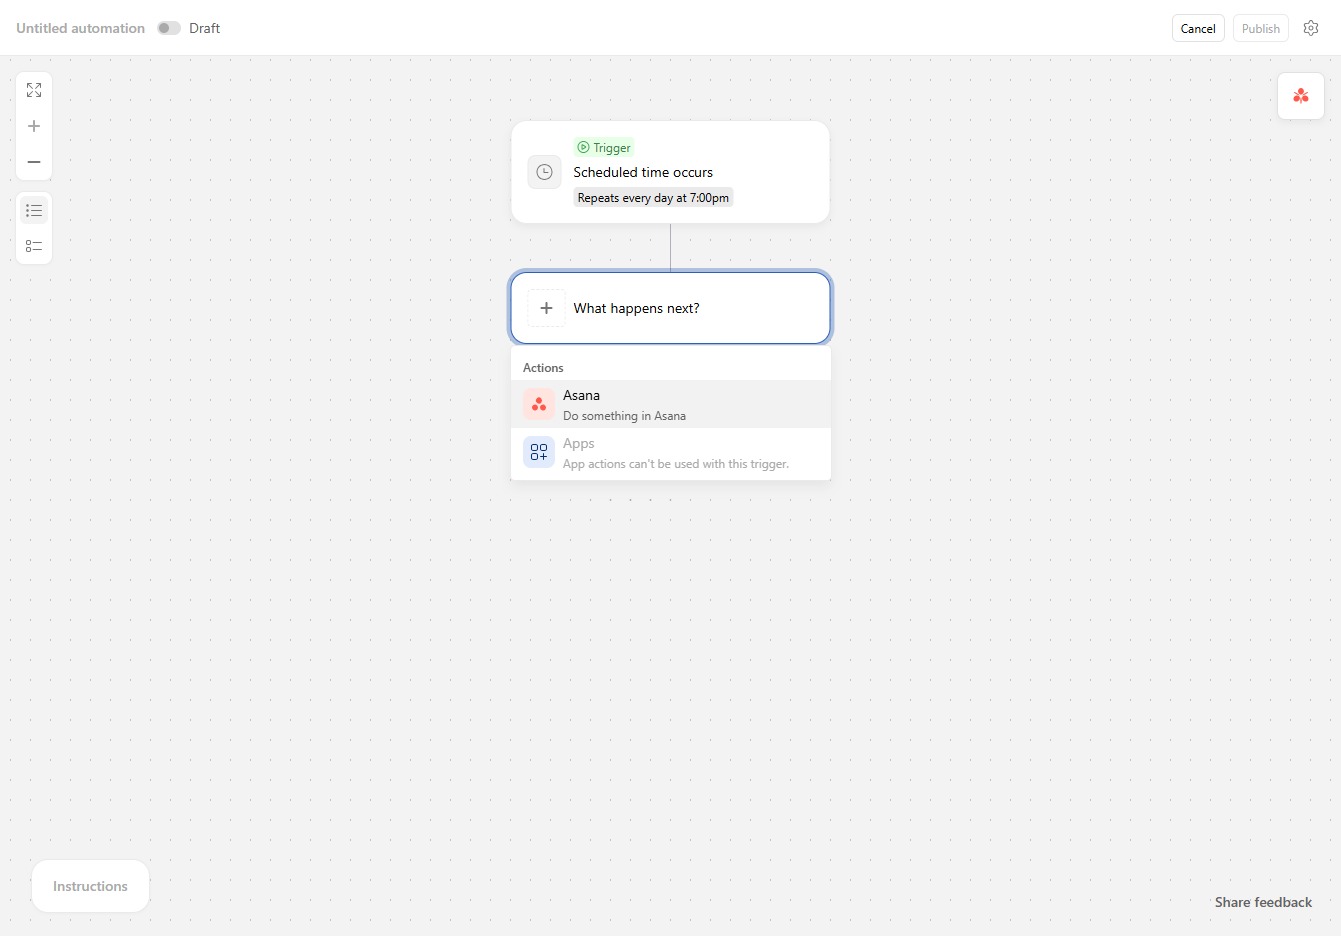Toggle the Draft switch on
Viewport: 1341px width, 936px height.
coord(169,28)
